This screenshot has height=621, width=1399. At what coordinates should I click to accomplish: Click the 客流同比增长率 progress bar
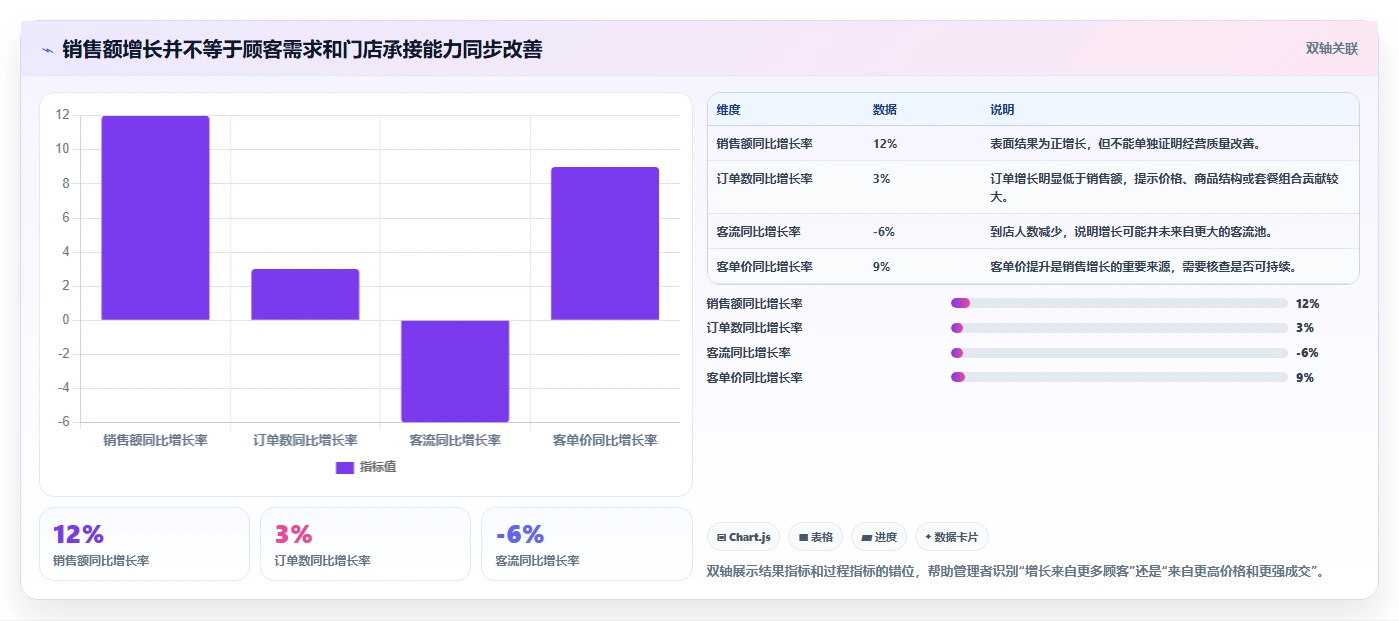click(x=1119, y=353)
